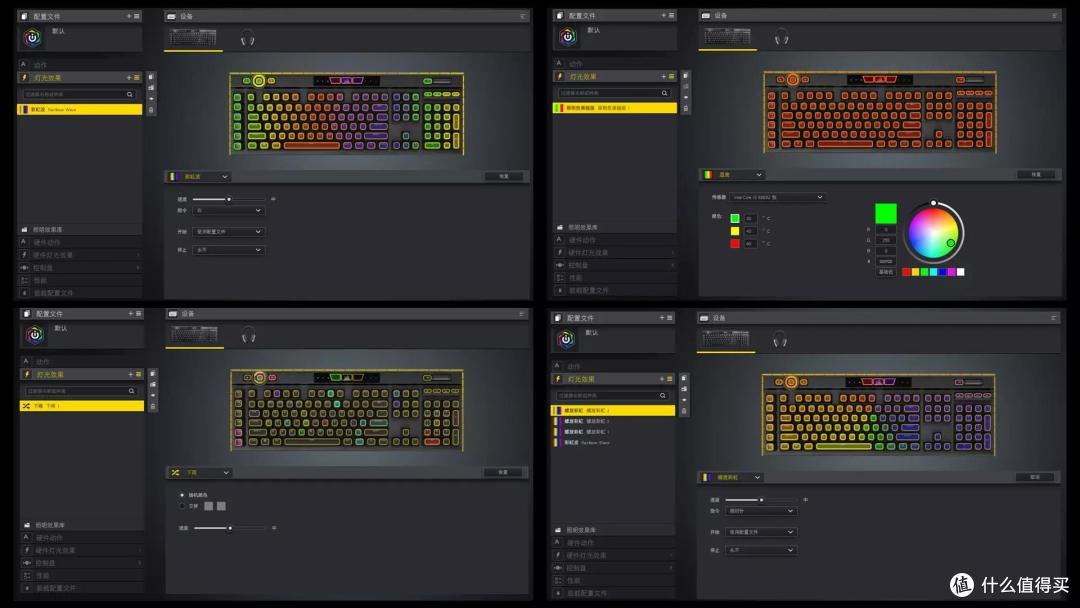Pick the red temperature color swatch
The width and height of the screenshot is (1080, 608).
(x=735, y=243)
